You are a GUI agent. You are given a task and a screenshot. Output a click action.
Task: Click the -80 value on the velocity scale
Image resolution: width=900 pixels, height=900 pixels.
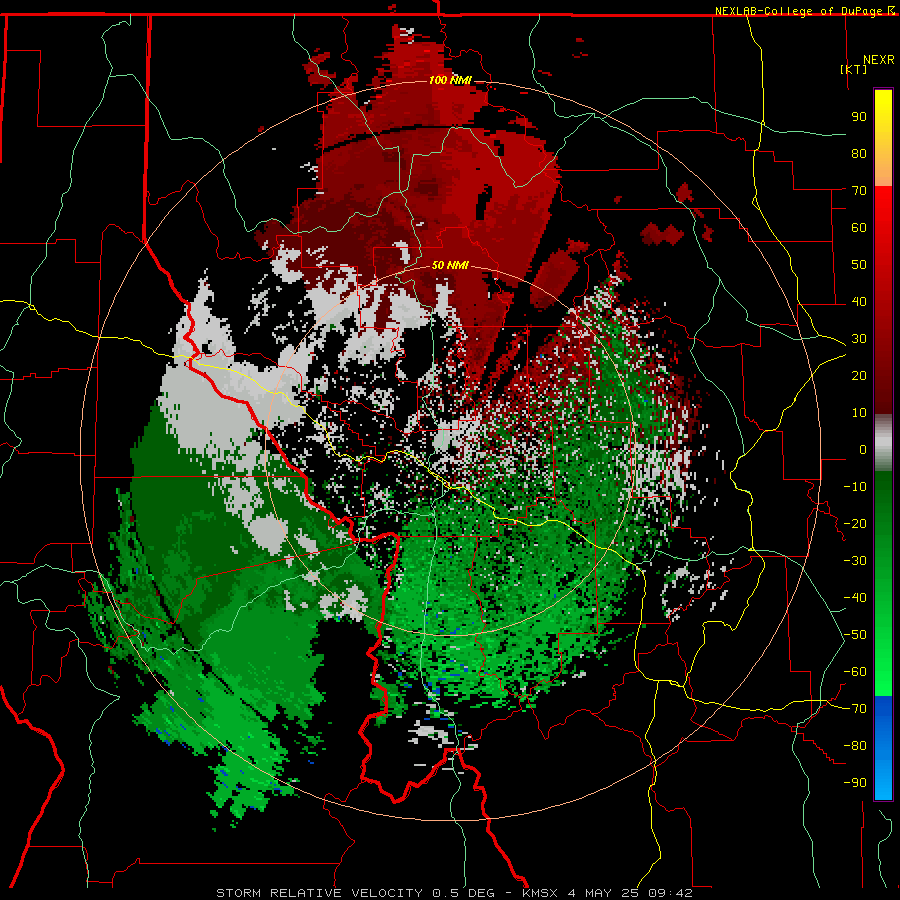855,746
